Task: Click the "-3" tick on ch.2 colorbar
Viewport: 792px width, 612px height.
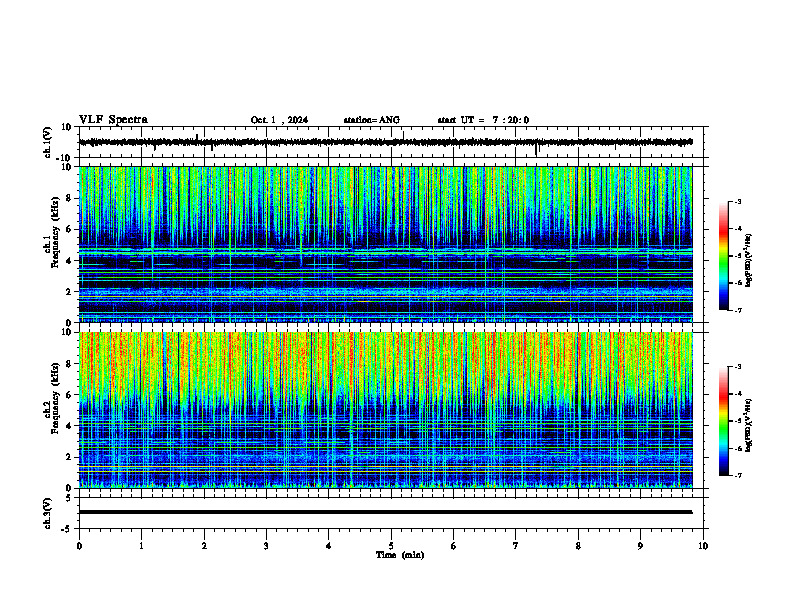Action: [x=737, y=367]
